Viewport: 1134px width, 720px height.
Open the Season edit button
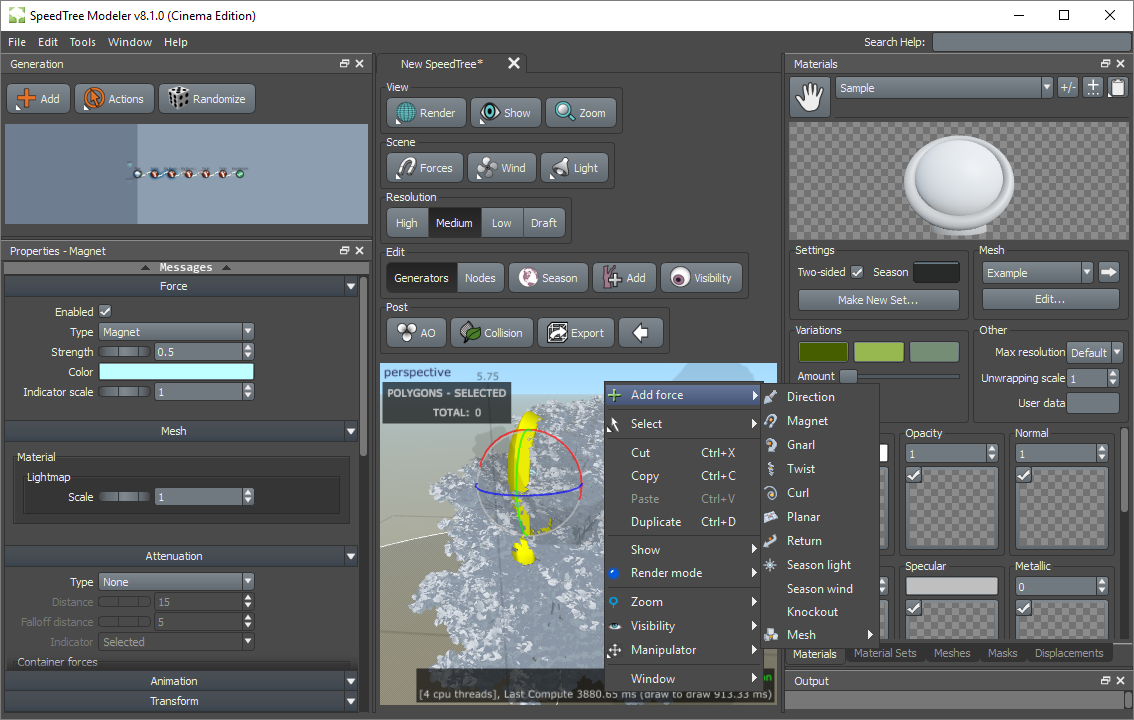point(550,278)
